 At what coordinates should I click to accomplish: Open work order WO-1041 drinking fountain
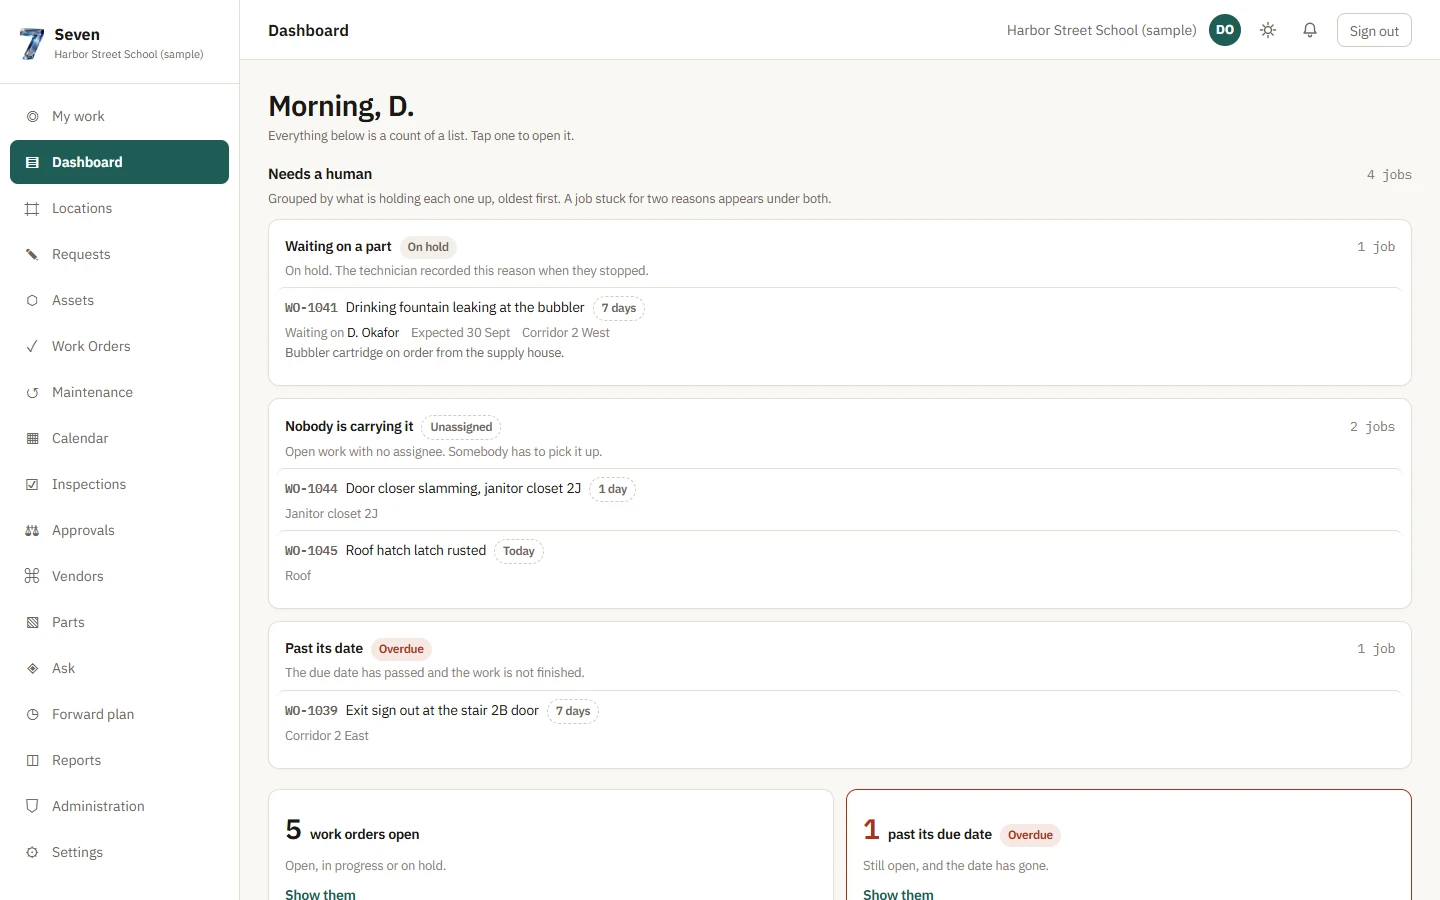point(840,330)
